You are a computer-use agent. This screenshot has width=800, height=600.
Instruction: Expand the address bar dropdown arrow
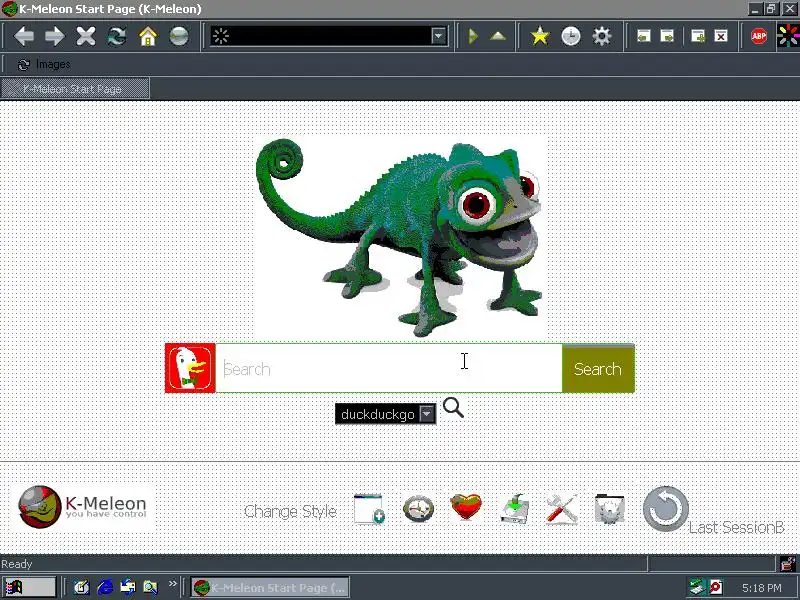[x=438, y=36]
